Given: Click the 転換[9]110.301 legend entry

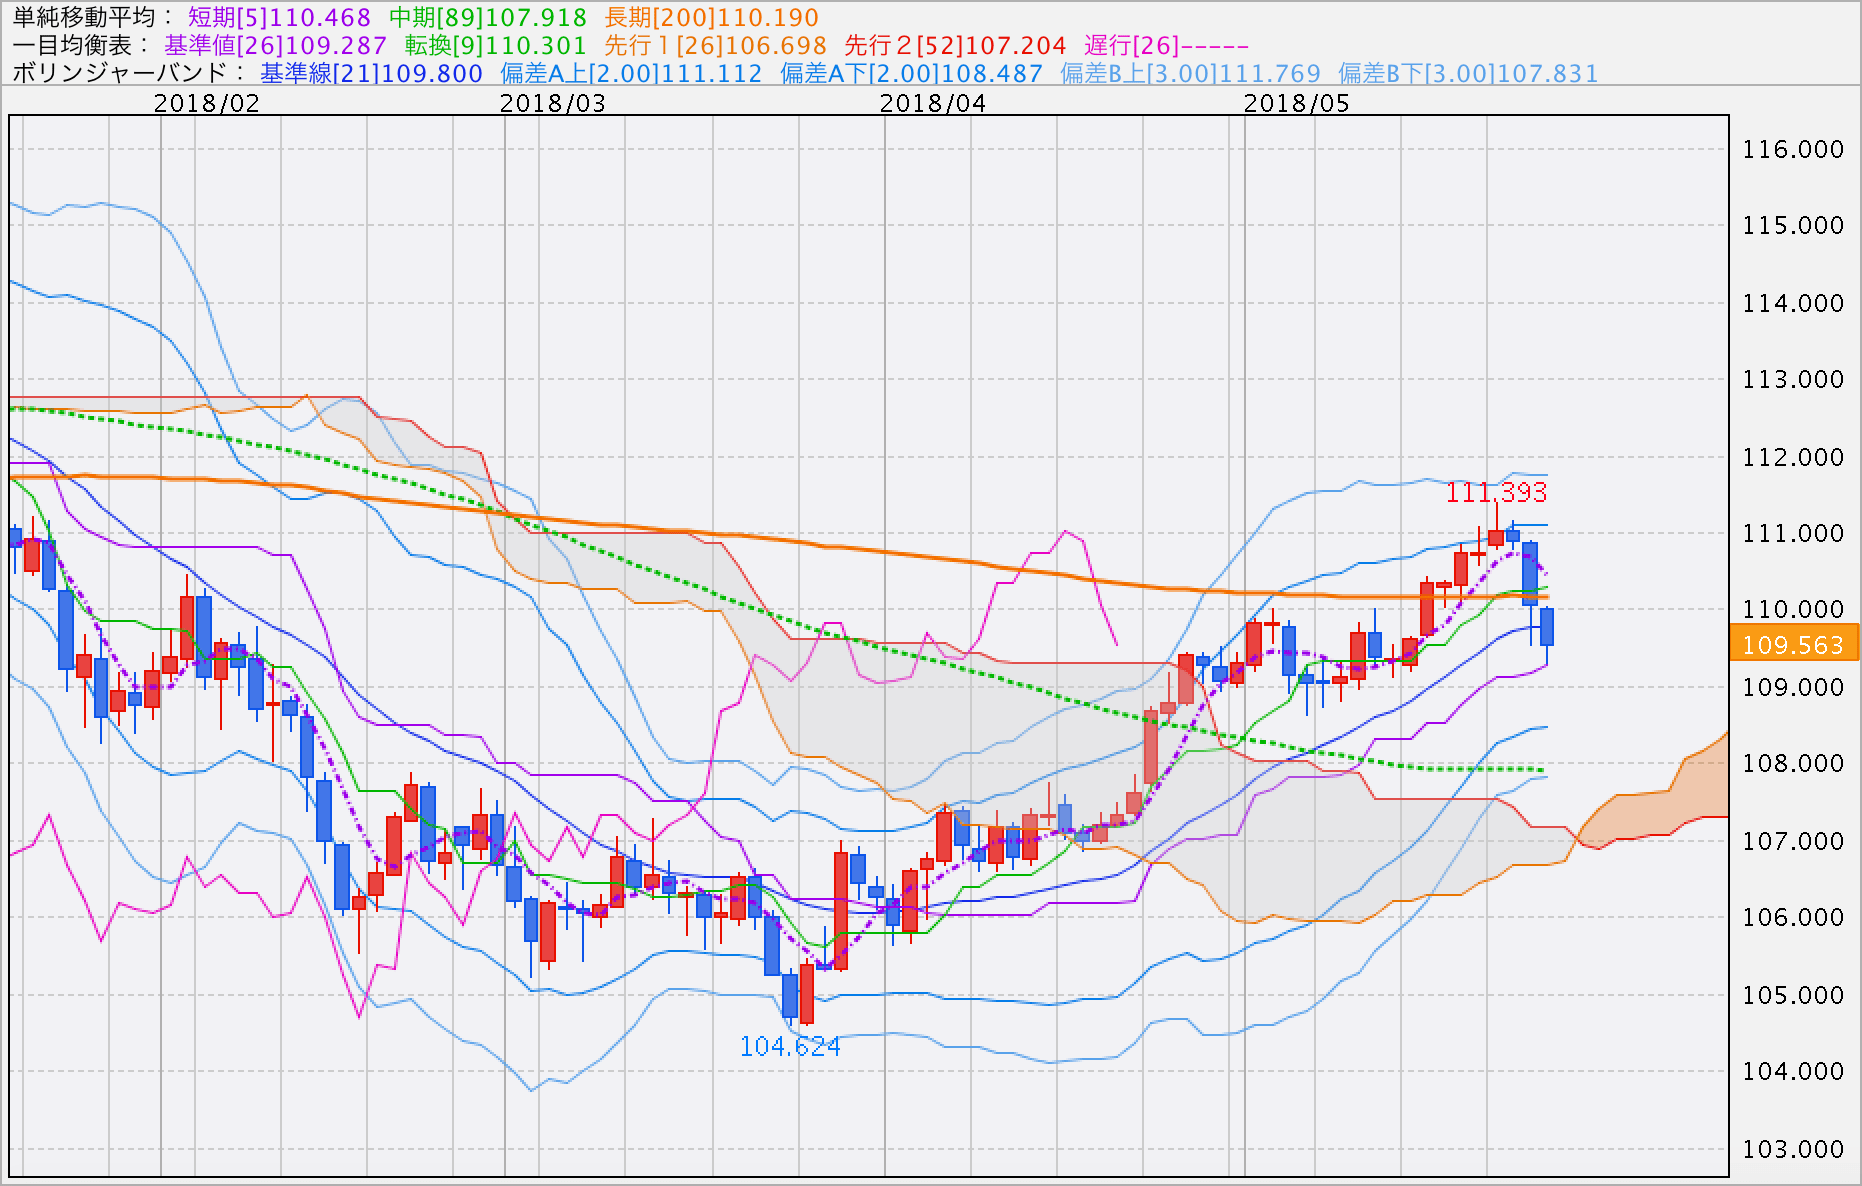Looking at the screenshot, I should (x=496, y=45).
